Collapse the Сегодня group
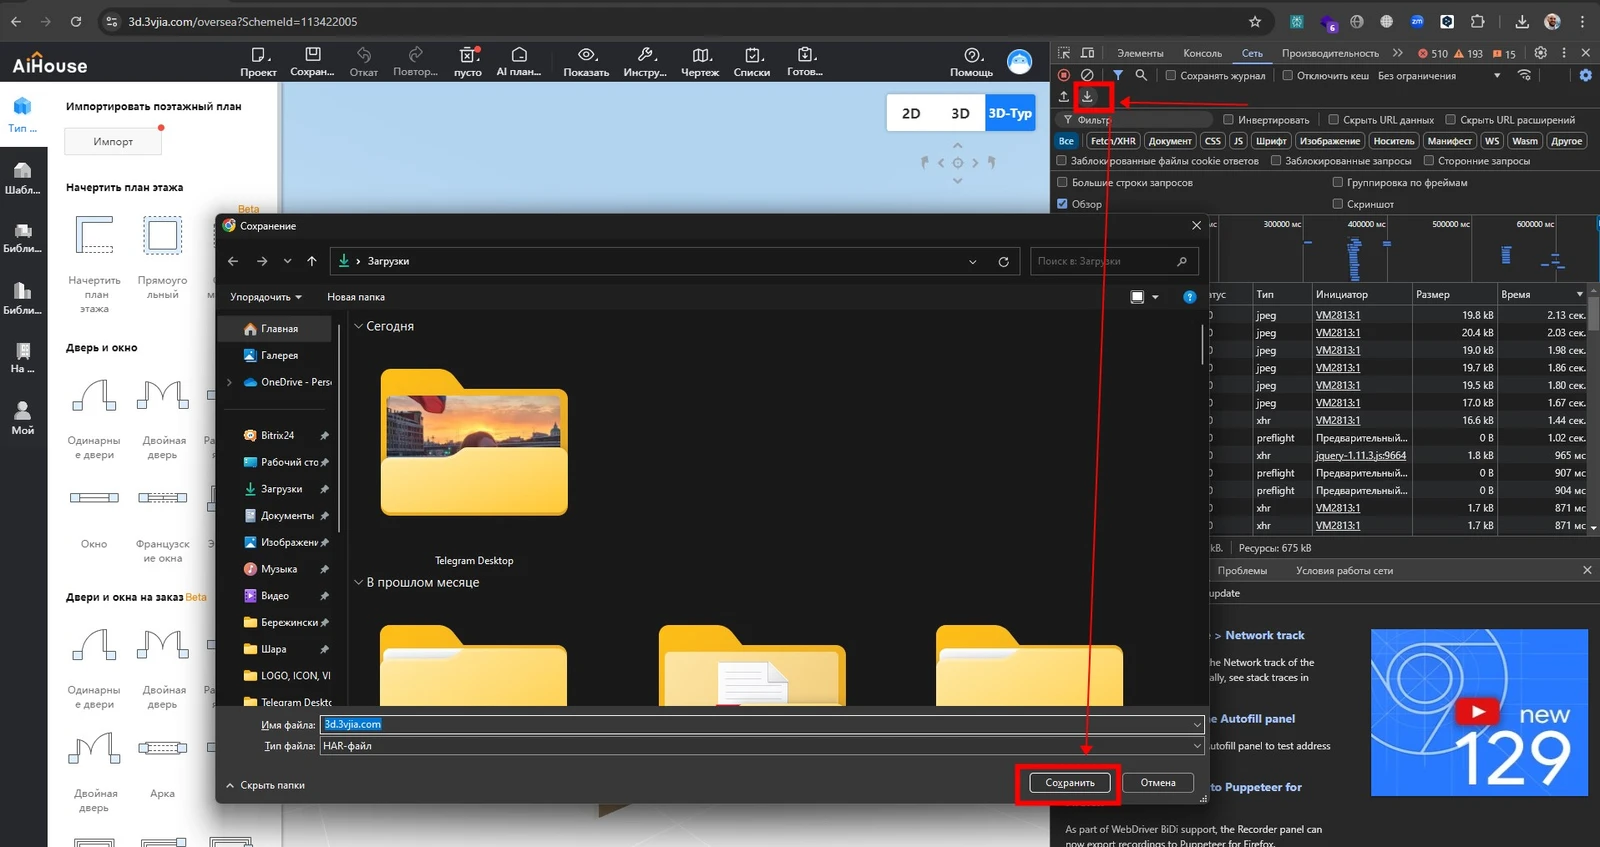This screenshot has width=1600, height=847. (x=359, y=326)
